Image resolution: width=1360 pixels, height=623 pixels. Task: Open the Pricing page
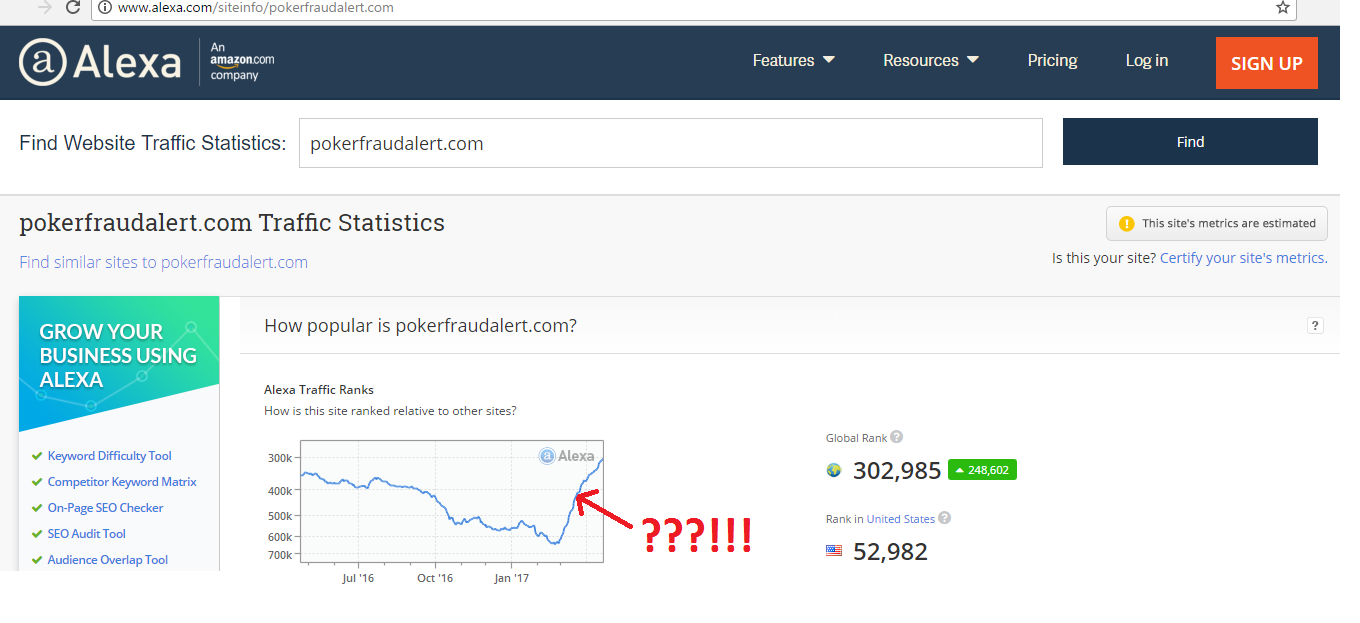coord(1052,61)
